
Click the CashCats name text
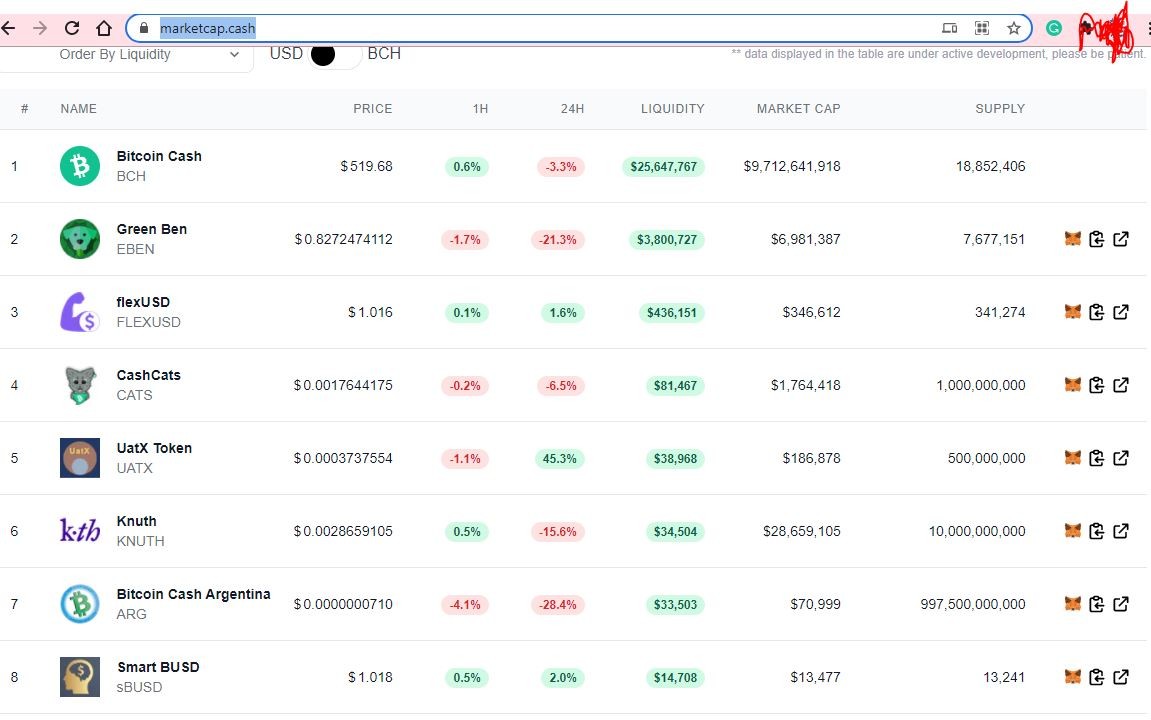coord(148,375)
